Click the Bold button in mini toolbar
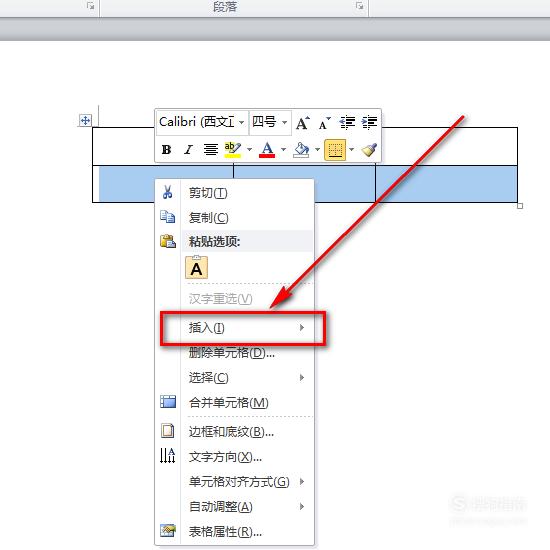Viewport: 550px width, 550px height. (166, 150)
